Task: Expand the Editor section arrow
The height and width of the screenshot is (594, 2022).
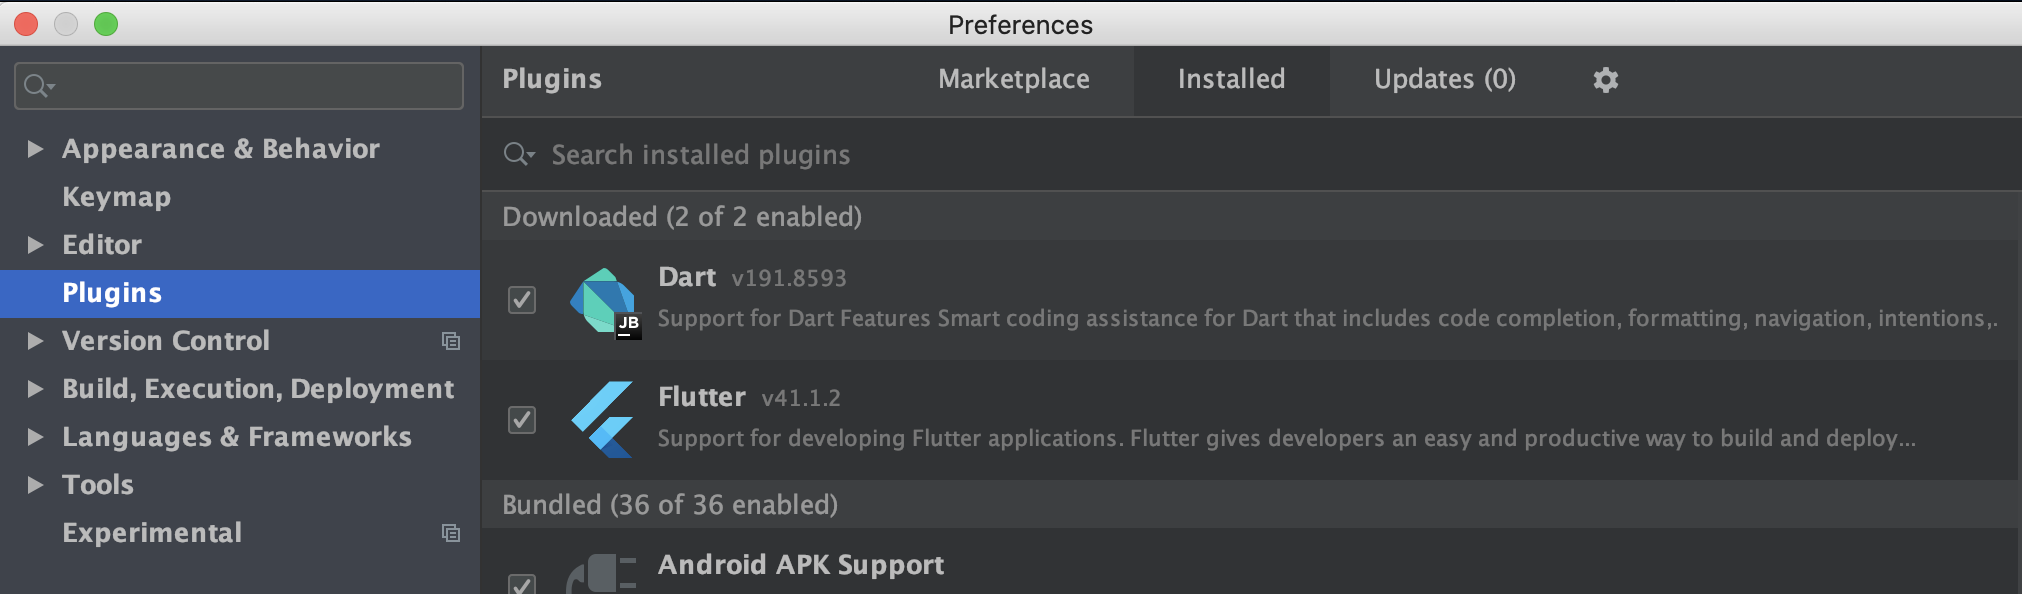Action: 36,245
